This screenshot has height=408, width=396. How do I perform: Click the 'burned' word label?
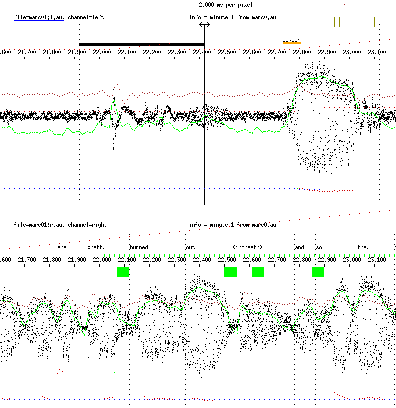[139, 247]
